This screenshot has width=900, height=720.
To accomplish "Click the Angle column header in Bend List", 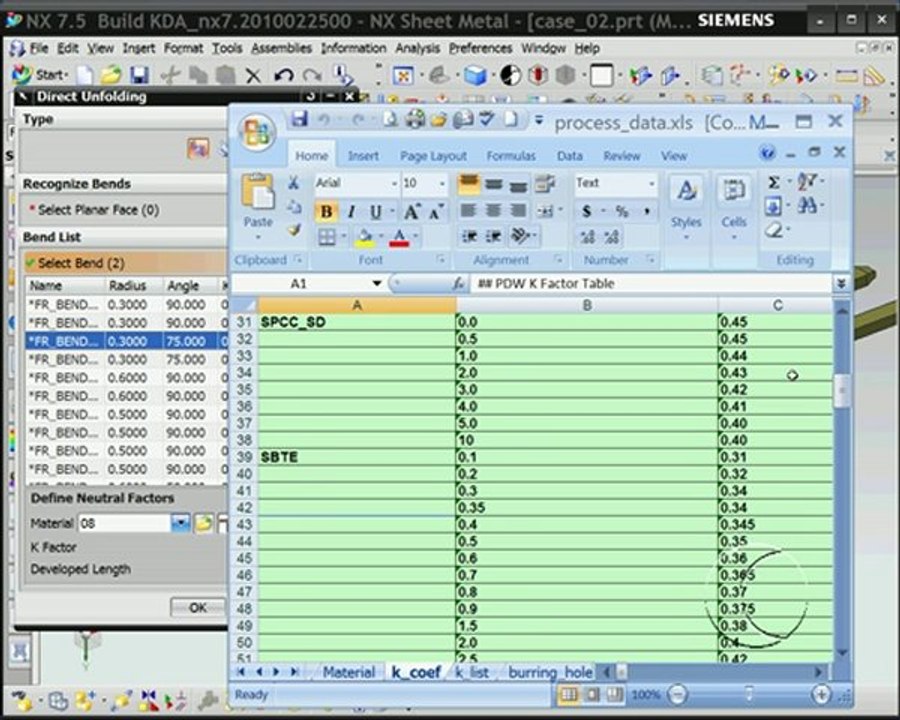I will pyautogui.click(x=191, y=285).
